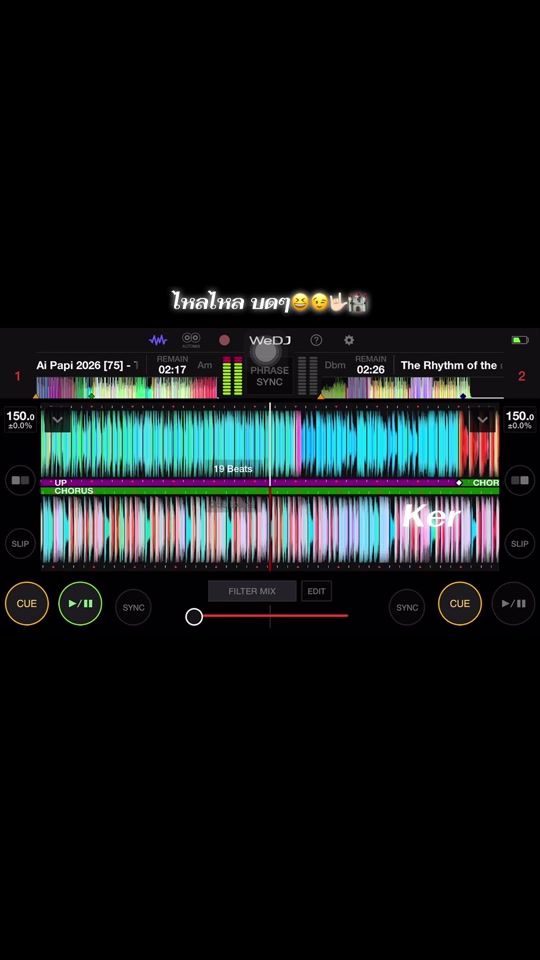Screen dimensions: 540x960
Task: Toggle SLIP mode on deck 2
Action: click(520, 544)
